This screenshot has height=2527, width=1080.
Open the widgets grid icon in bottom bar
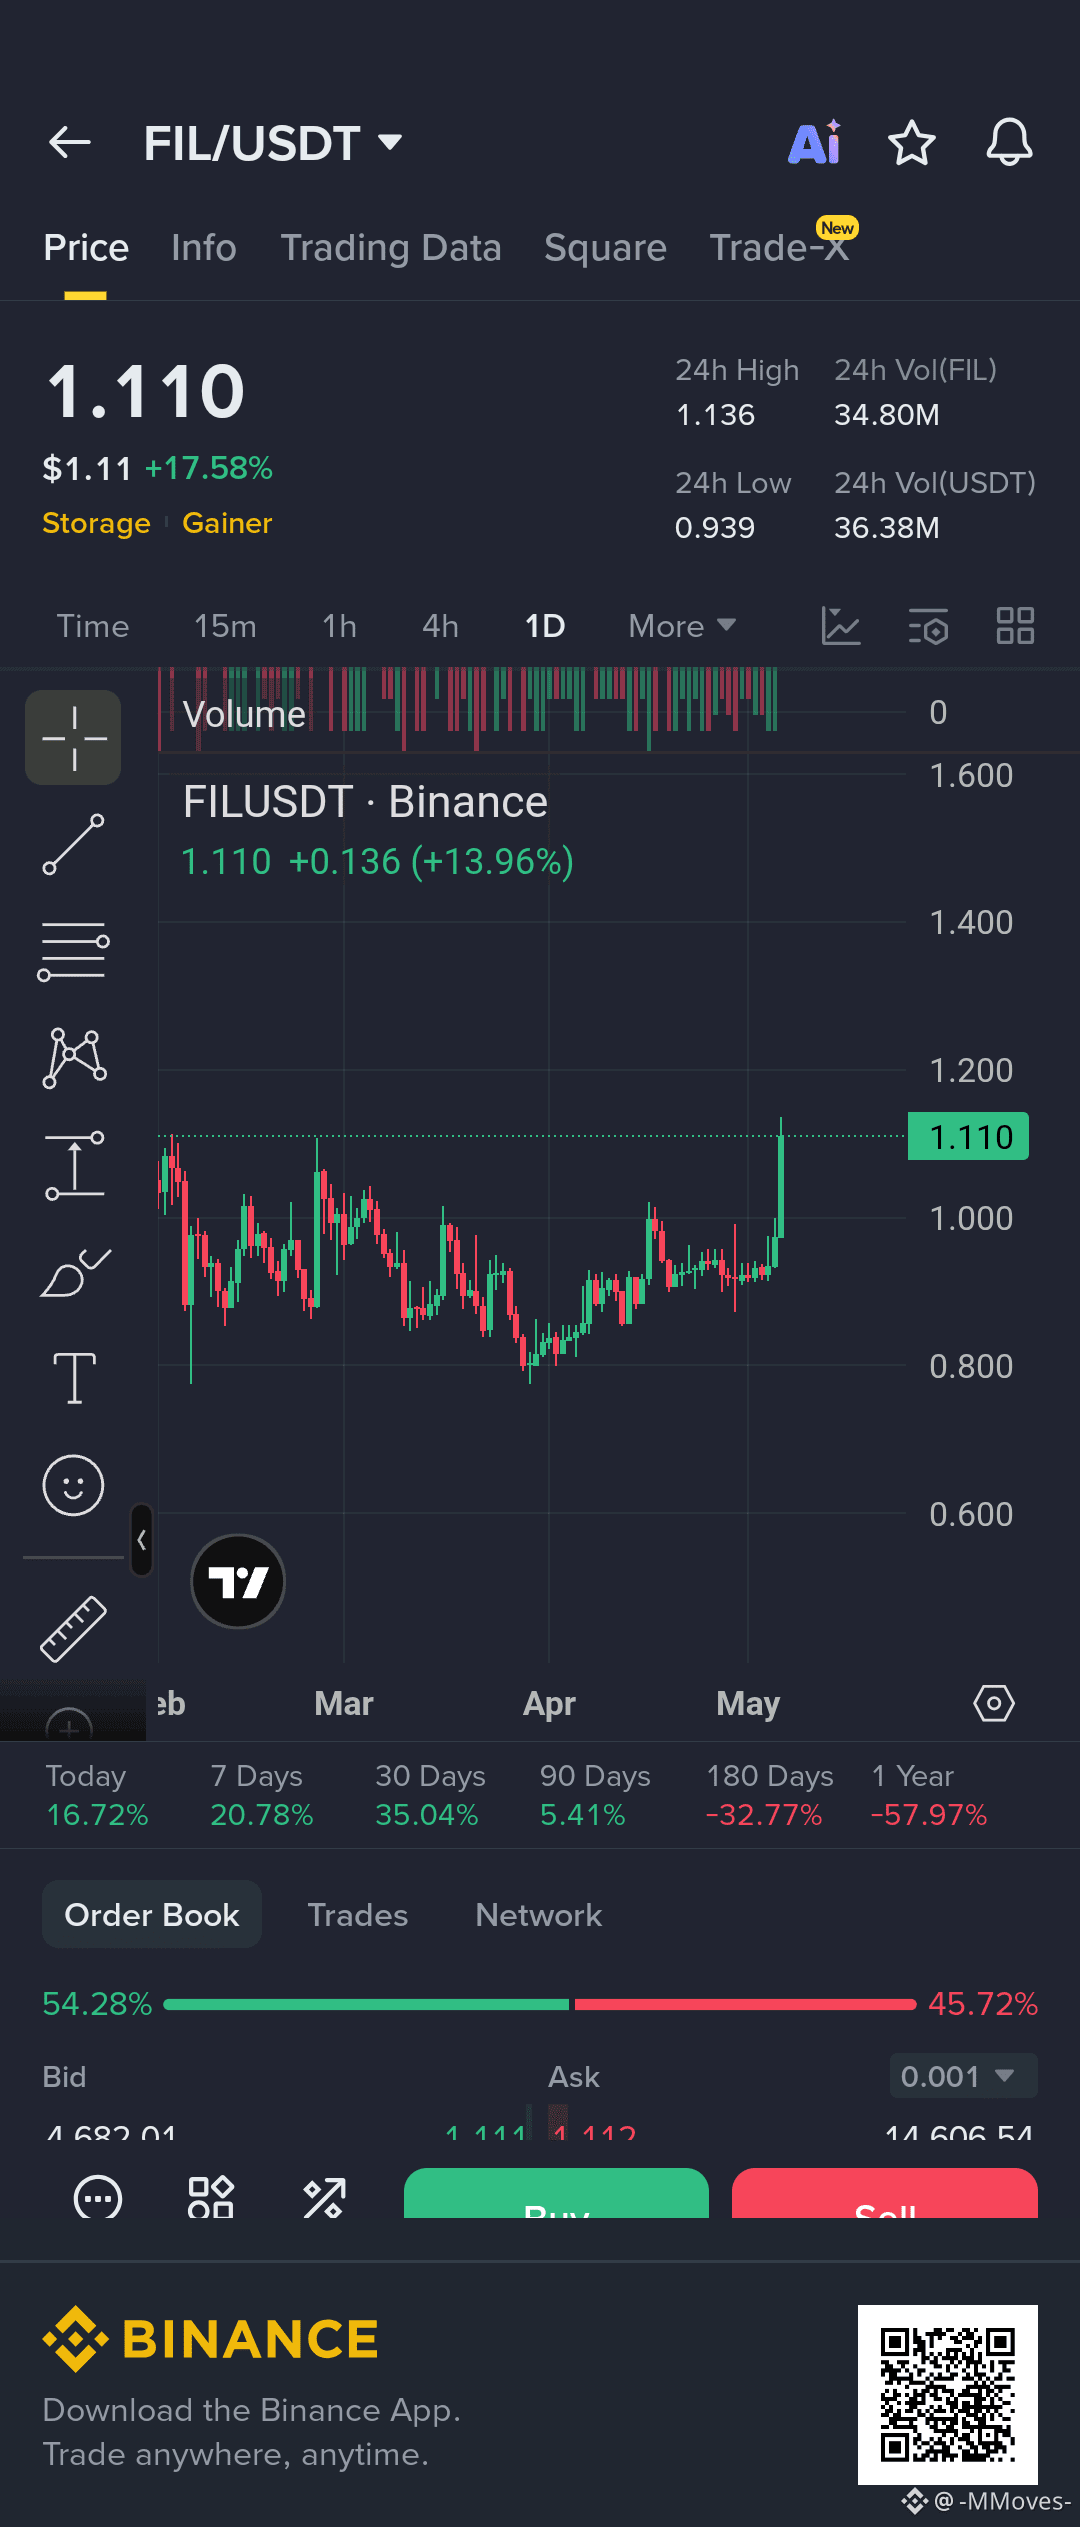click(211, 2196)
